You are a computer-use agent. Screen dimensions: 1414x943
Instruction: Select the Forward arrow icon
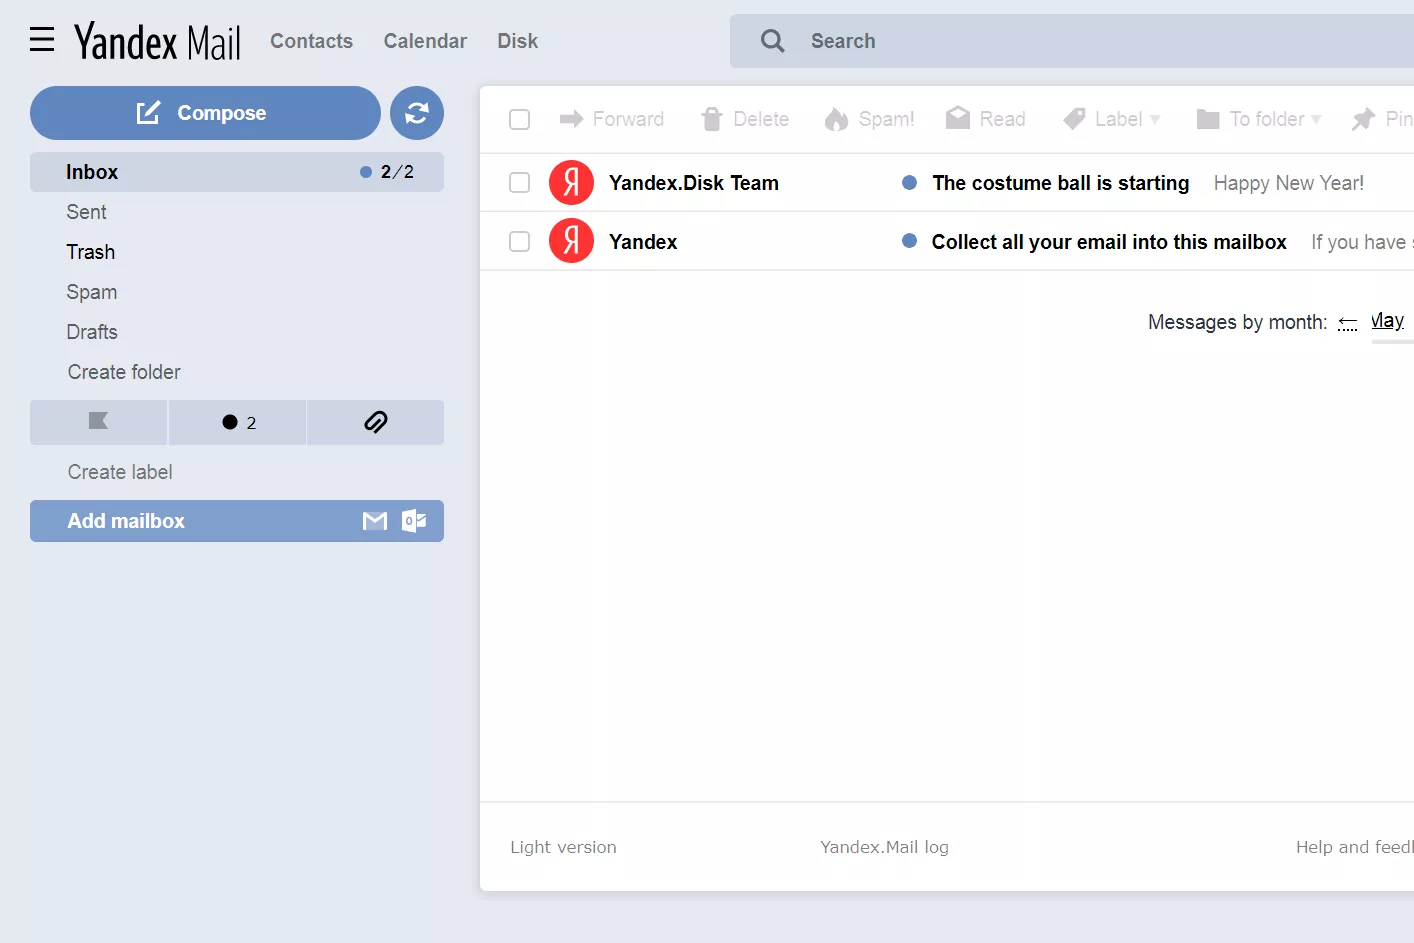pos(573,118)
